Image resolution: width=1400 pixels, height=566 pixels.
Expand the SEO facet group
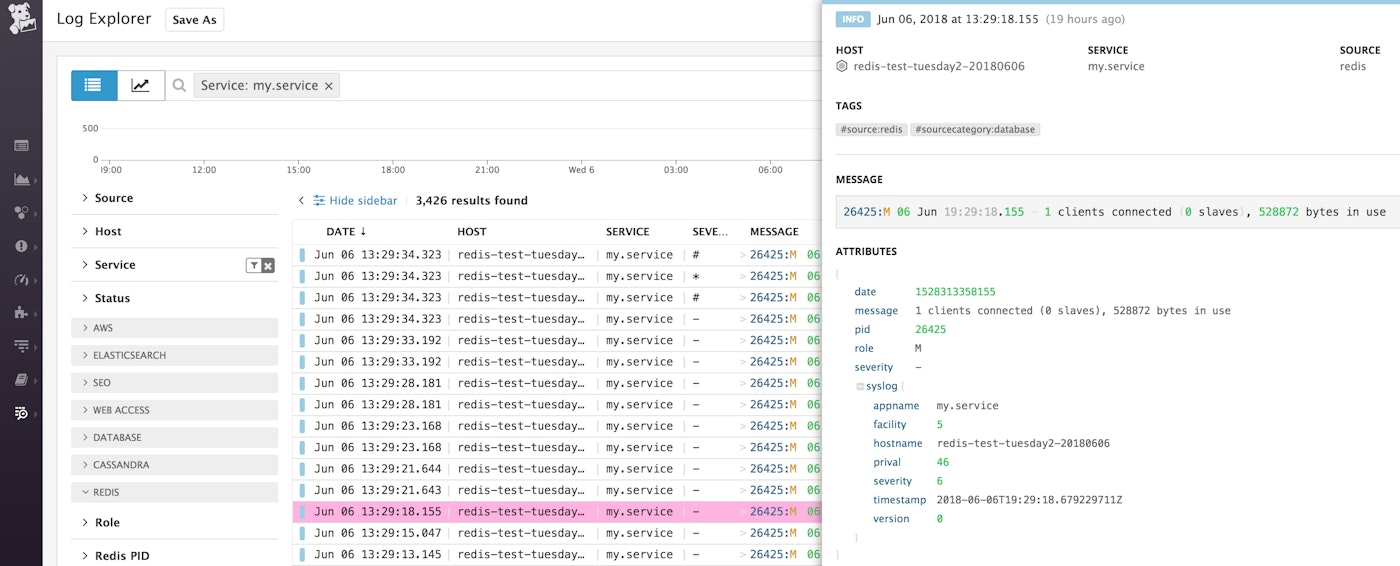[174, 383]
